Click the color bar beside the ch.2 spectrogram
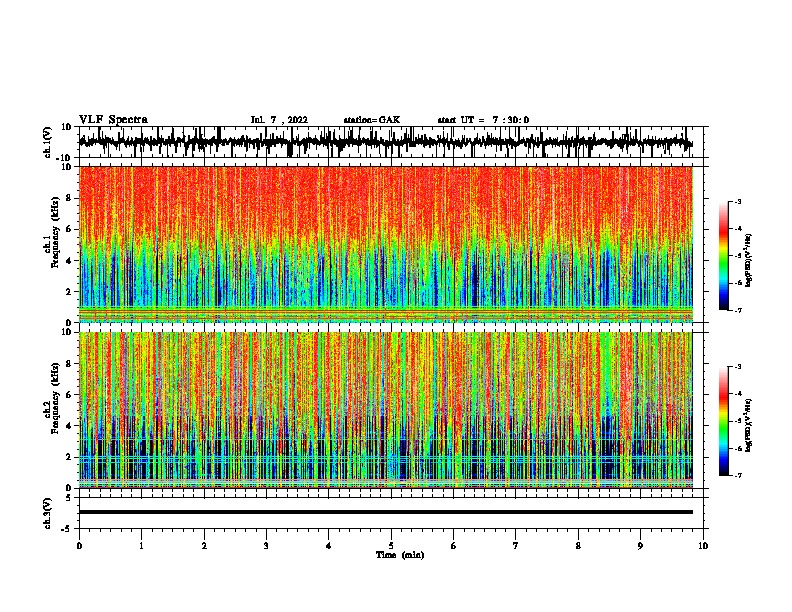This screenshot has width=792, height=612. coord(724,421)
